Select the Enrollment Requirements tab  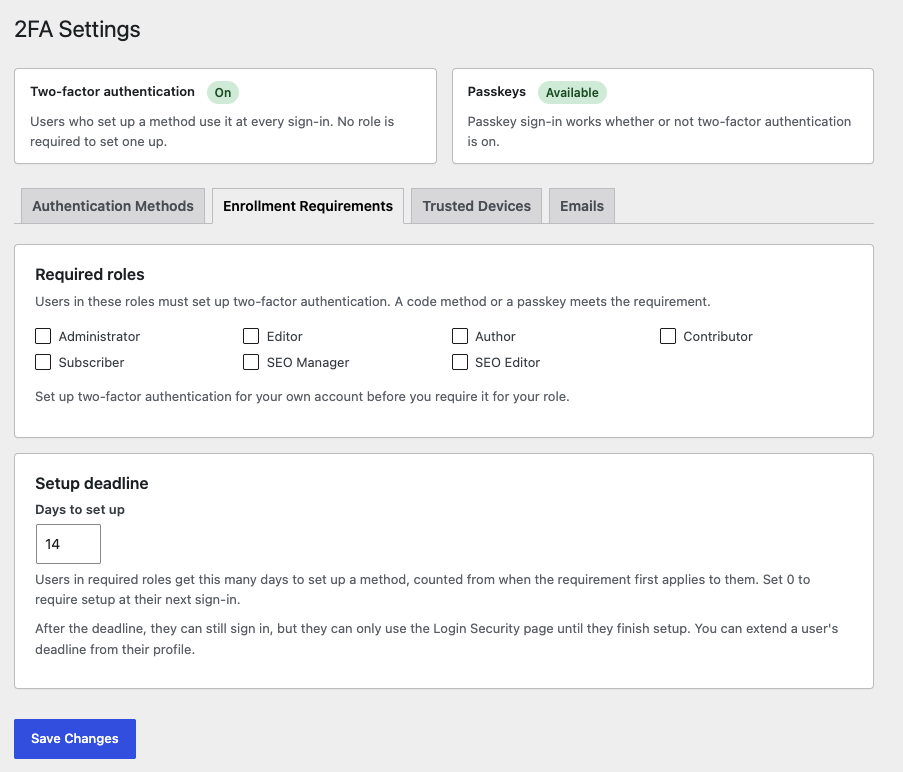(x=308, y=206)
